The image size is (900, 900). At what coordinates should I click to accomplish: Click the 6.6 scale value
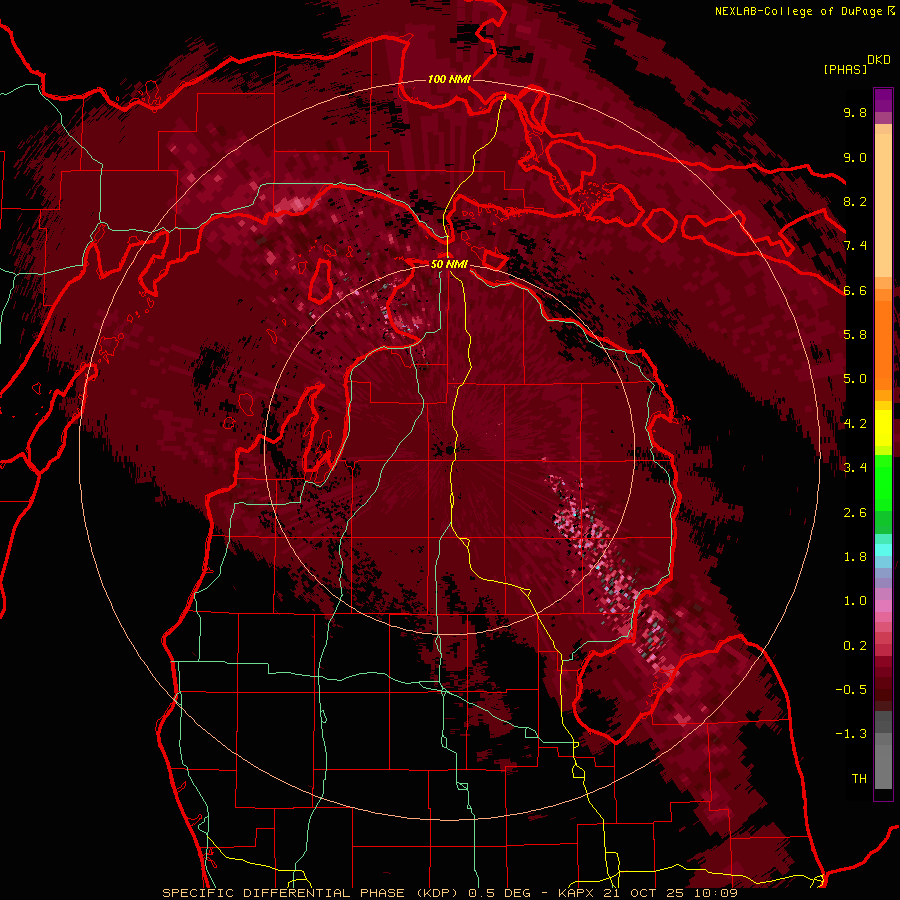[855, 290]
